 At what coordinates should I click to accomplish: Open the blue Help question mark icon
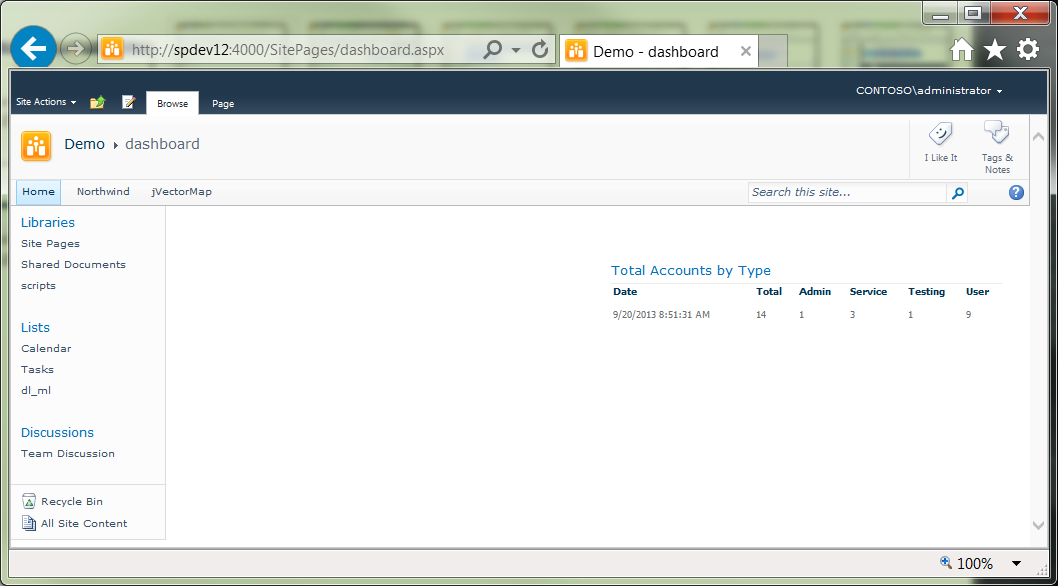tap(1016, 192)
